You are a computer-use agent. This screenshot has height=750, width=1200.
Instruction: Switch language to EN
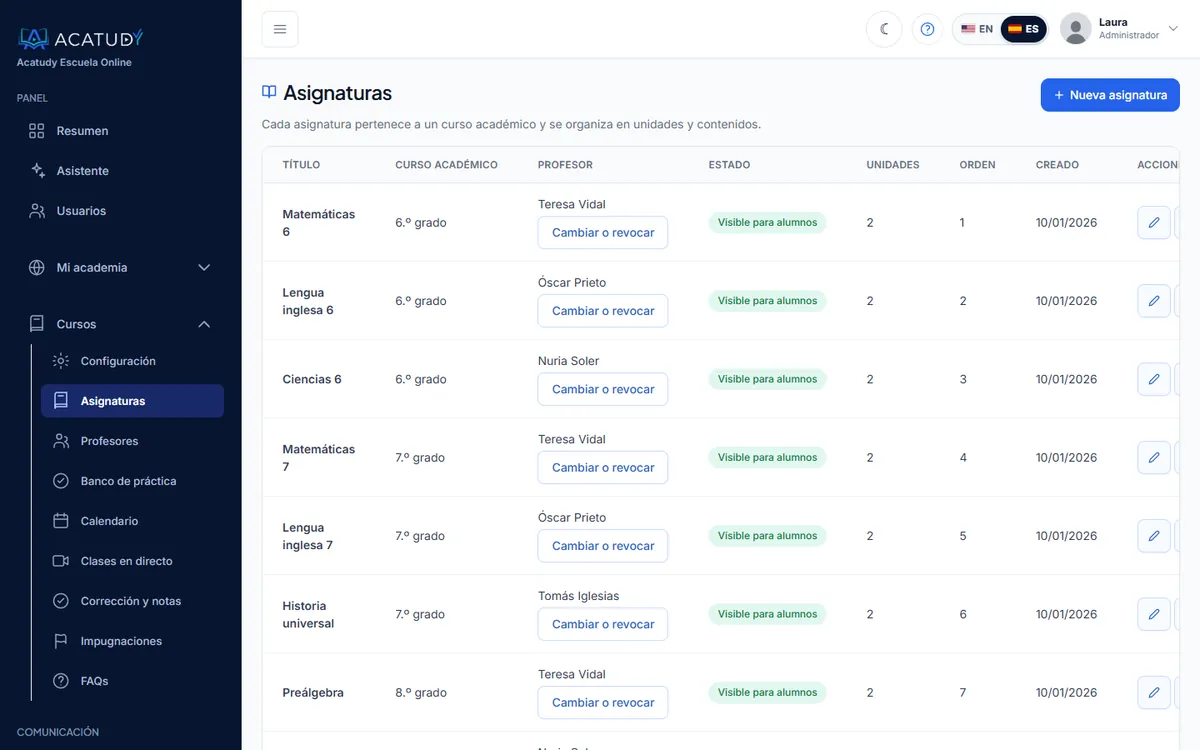977,29
